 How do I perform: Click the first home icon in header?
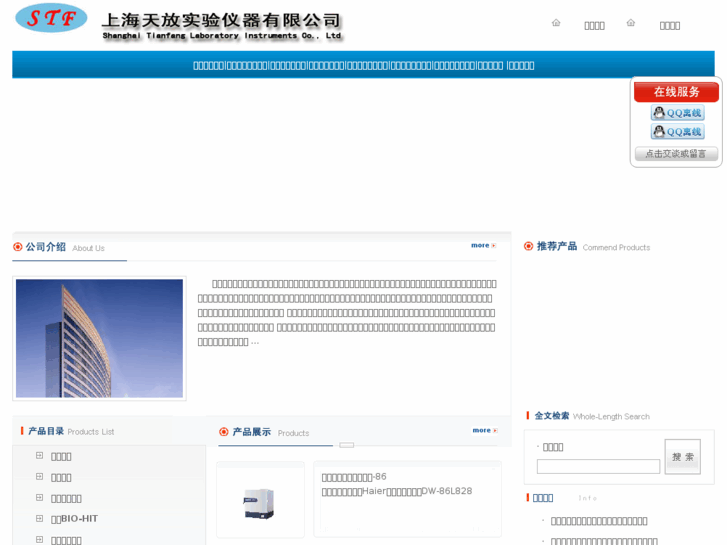coord(556,23)
